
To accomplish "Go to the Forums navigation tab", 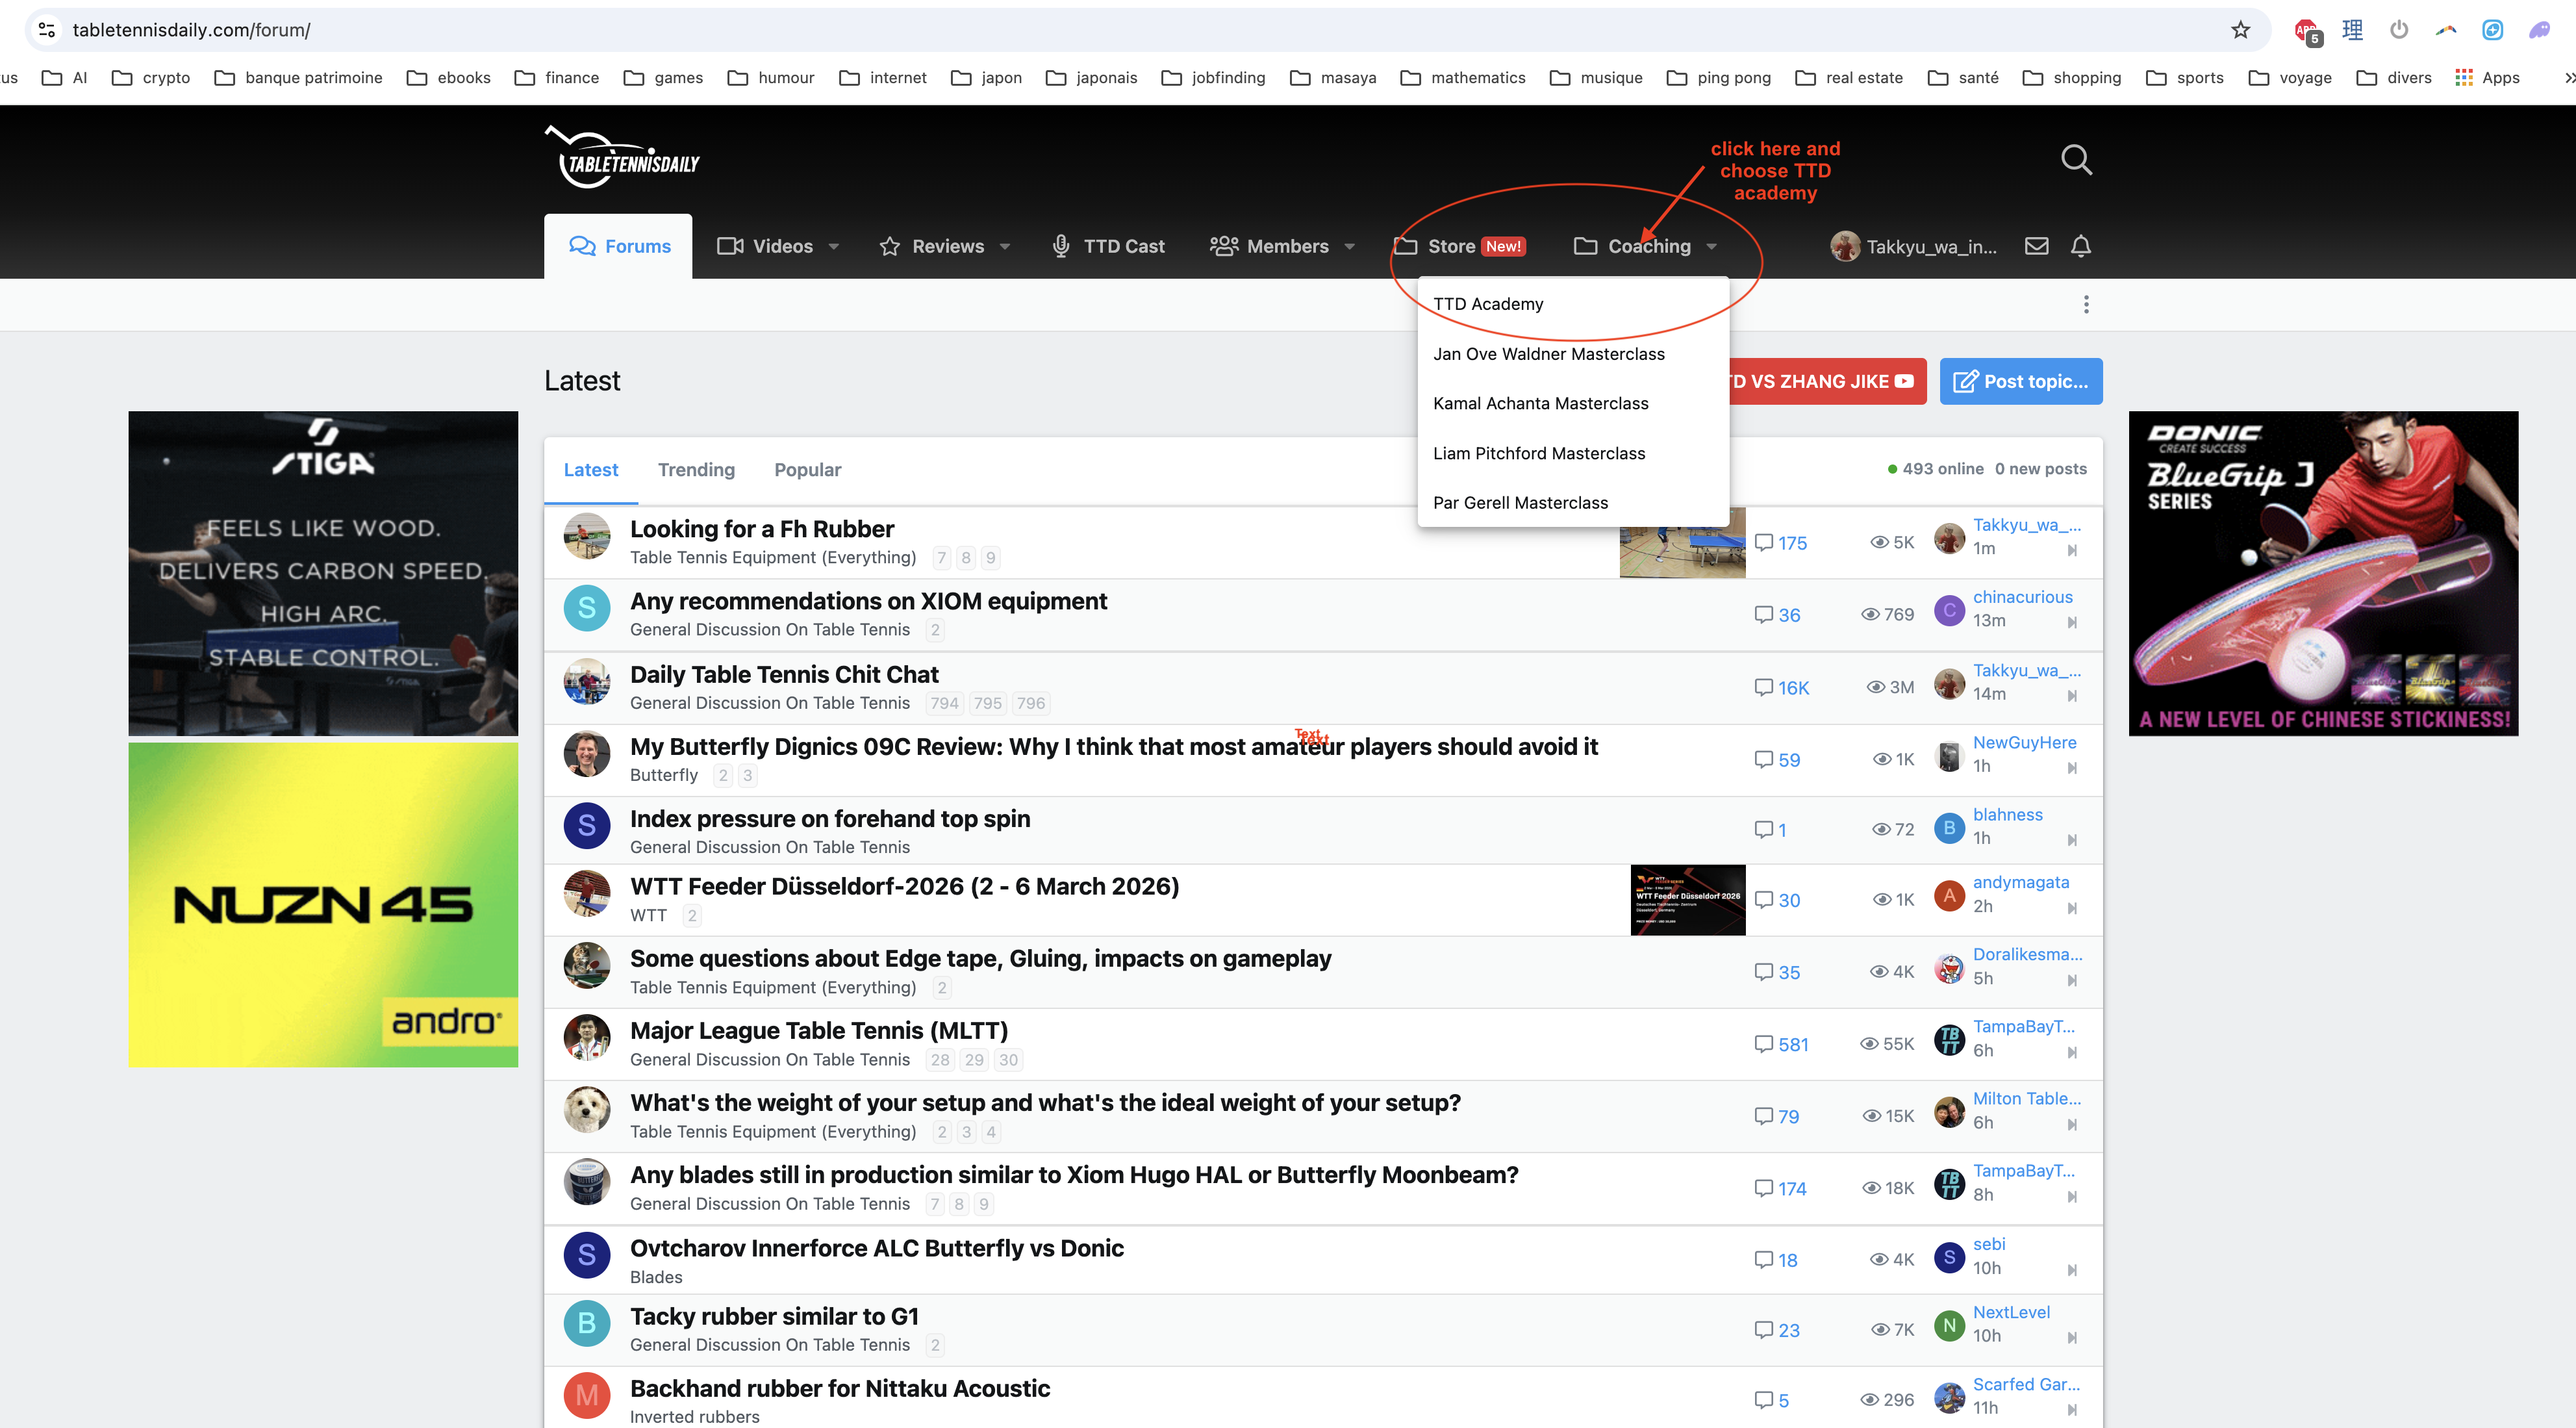I will pyautogui.click(x=619, y=246).
